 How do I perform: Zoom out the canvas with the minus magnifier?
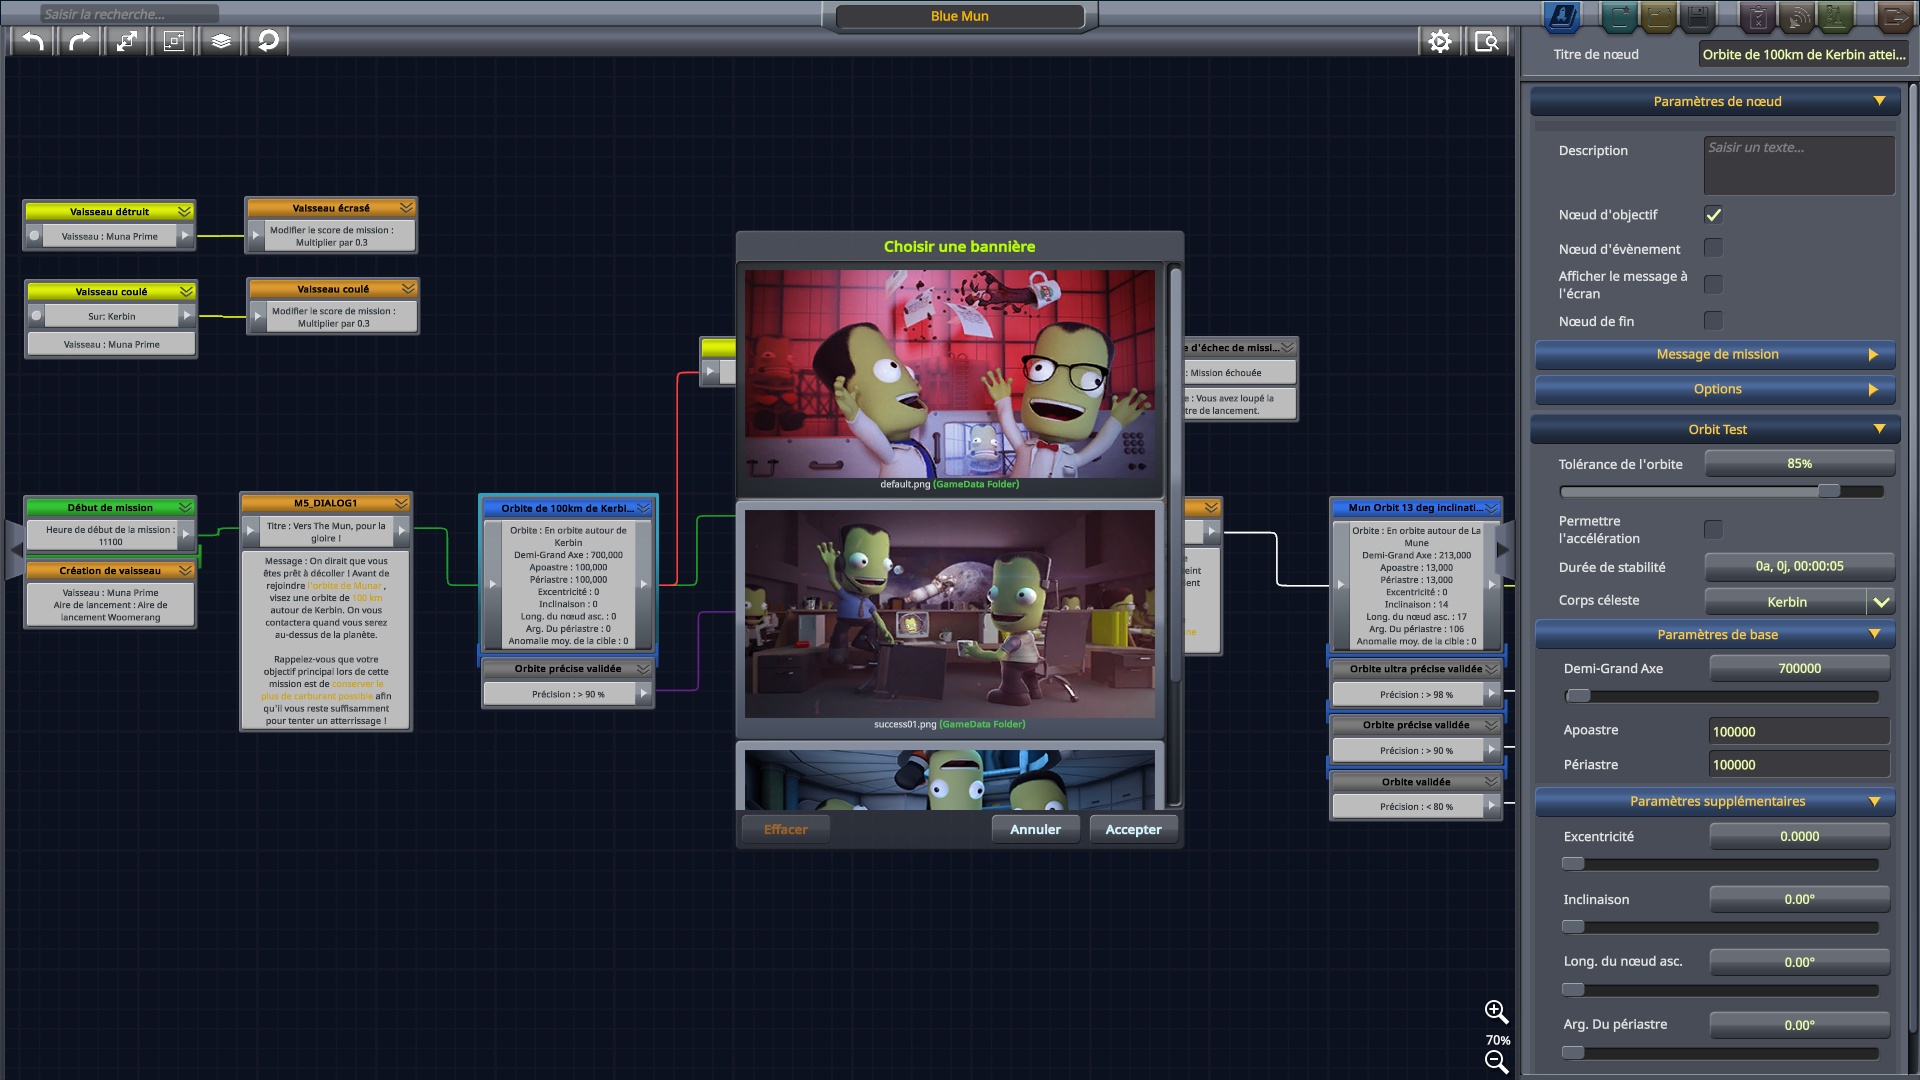(1496, 1062)
